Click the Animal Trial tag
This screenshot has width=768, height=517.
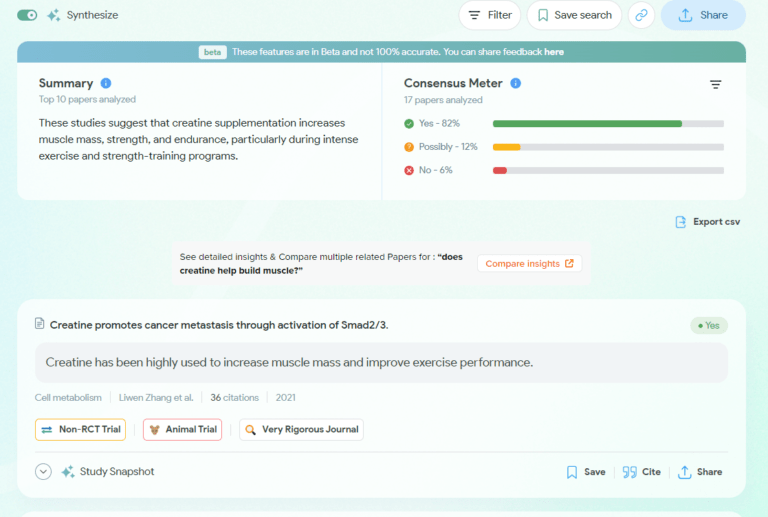182,430
